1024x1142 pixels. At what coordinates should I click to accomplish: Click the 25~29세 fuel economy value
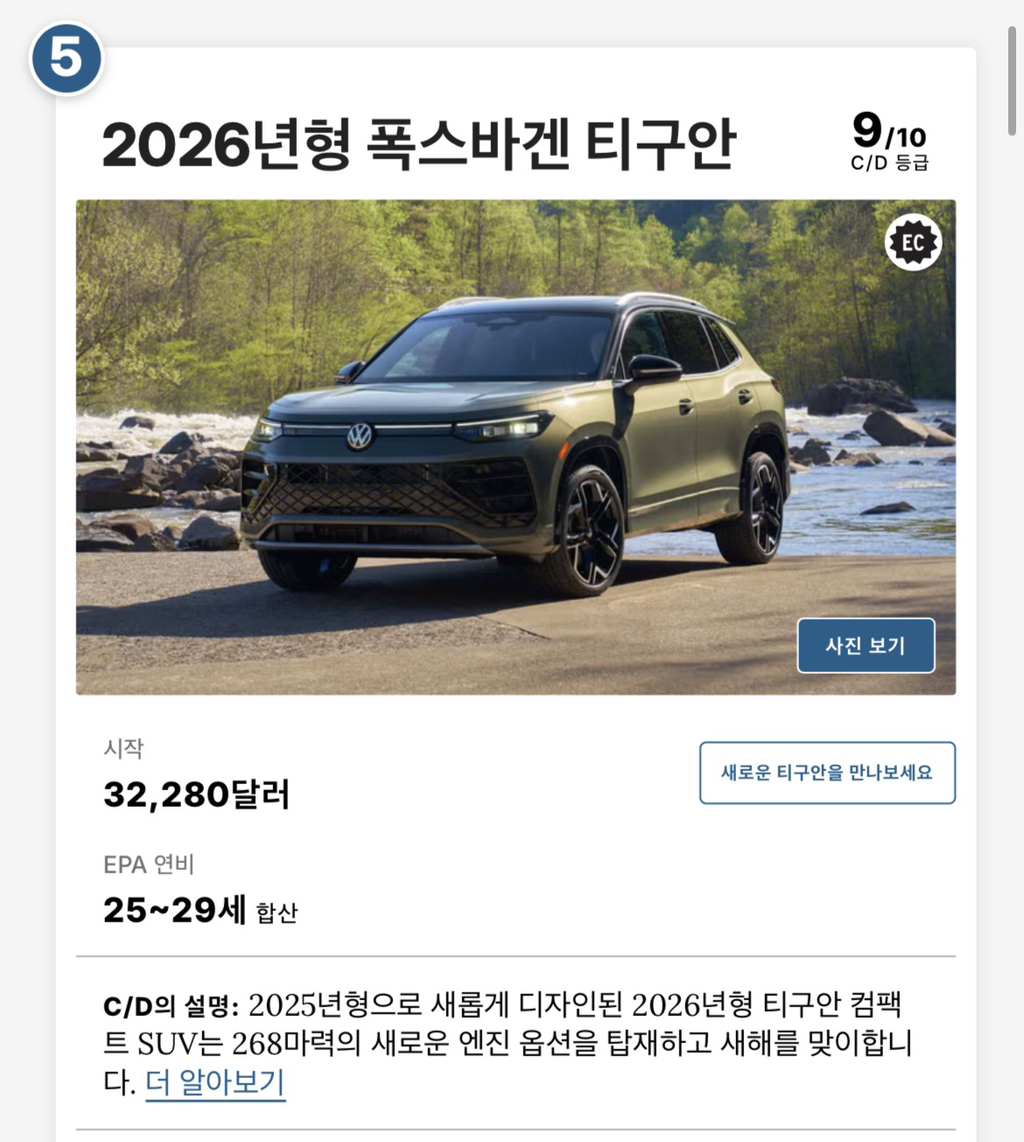click(175, 909)
